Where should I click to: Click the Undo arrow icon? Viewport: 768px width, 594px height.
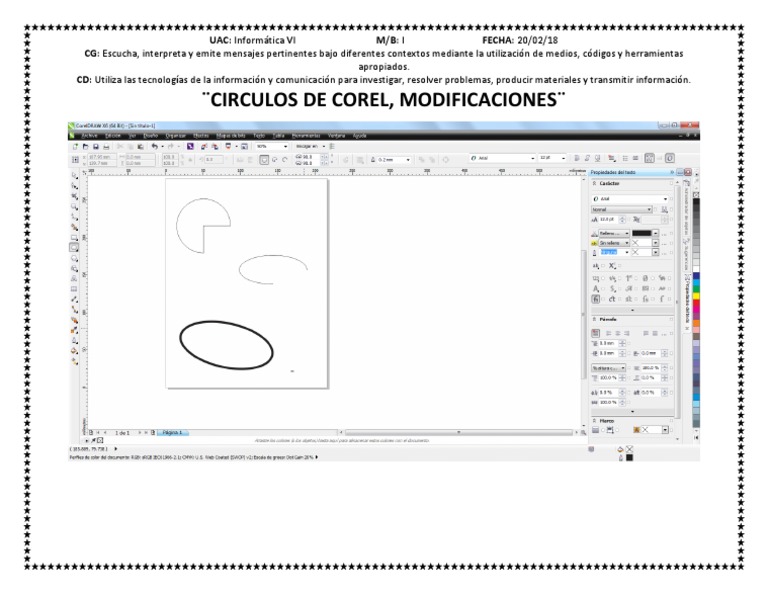(155, 146)
